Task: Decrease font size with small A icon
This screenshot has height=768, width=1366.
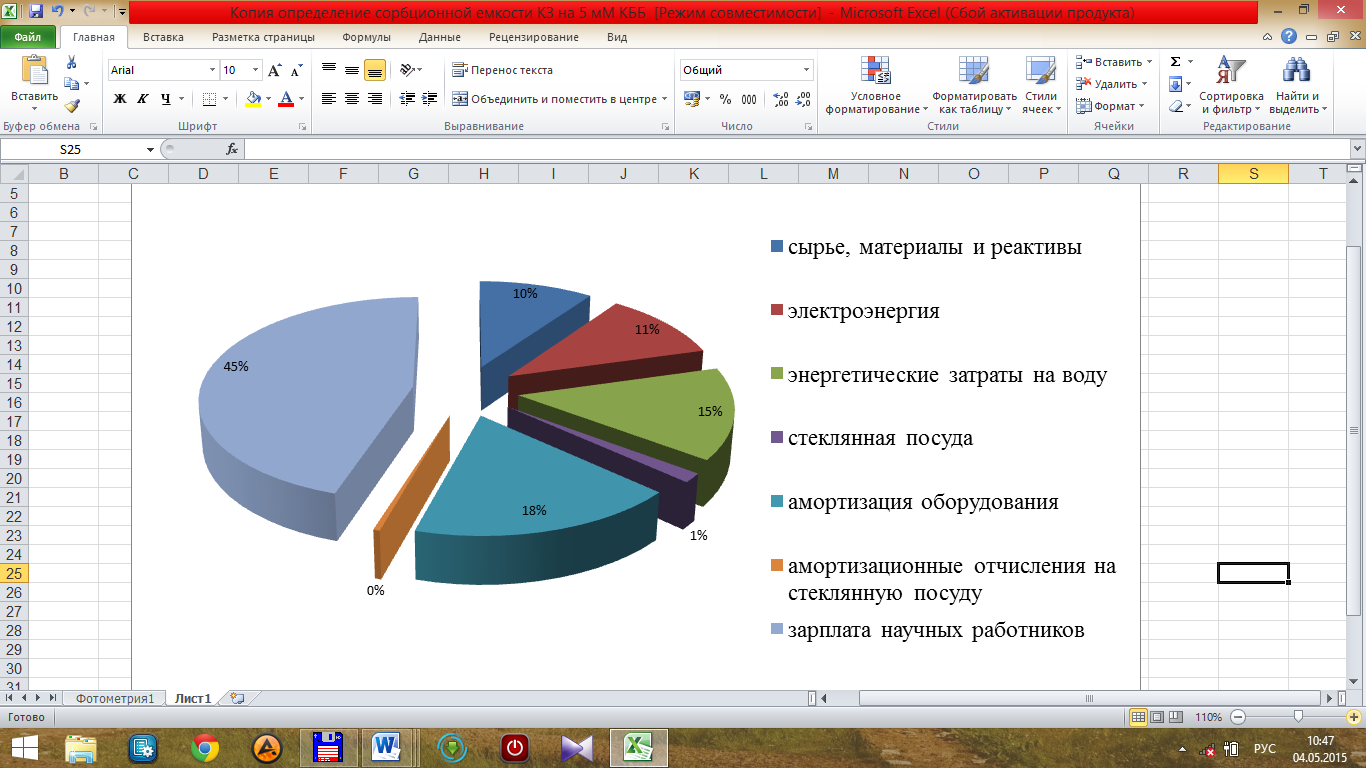Action: coord(296,70)
